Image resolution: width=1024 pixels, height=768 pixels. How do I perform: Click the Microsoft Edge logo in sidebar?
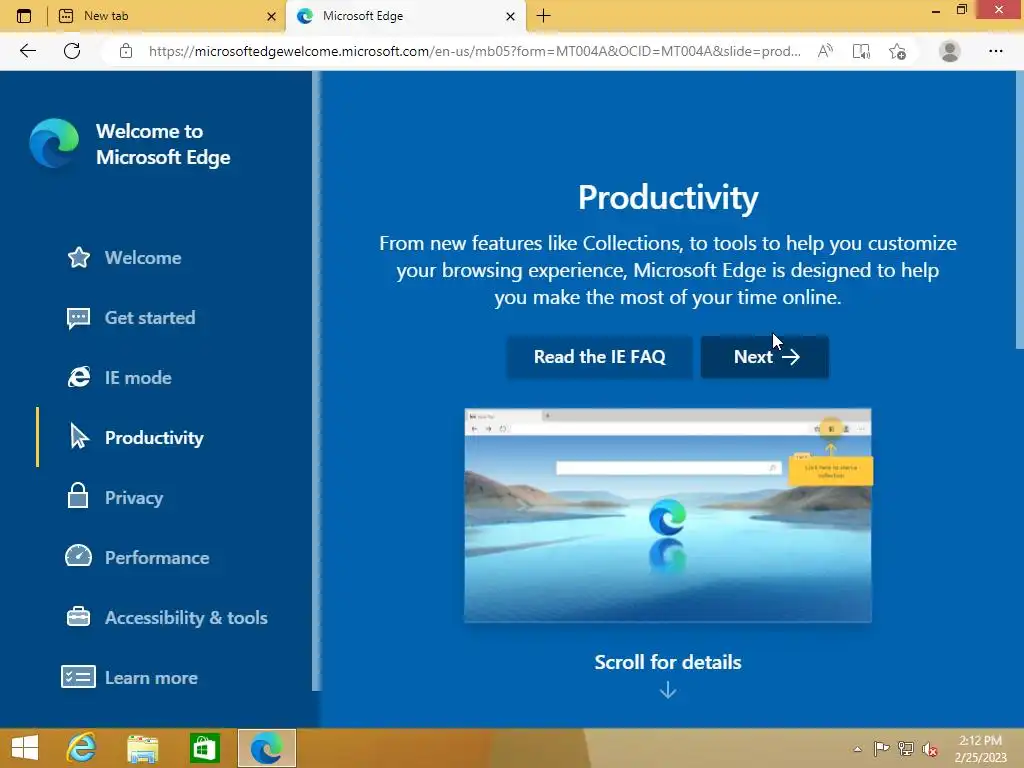coord(54,143)
